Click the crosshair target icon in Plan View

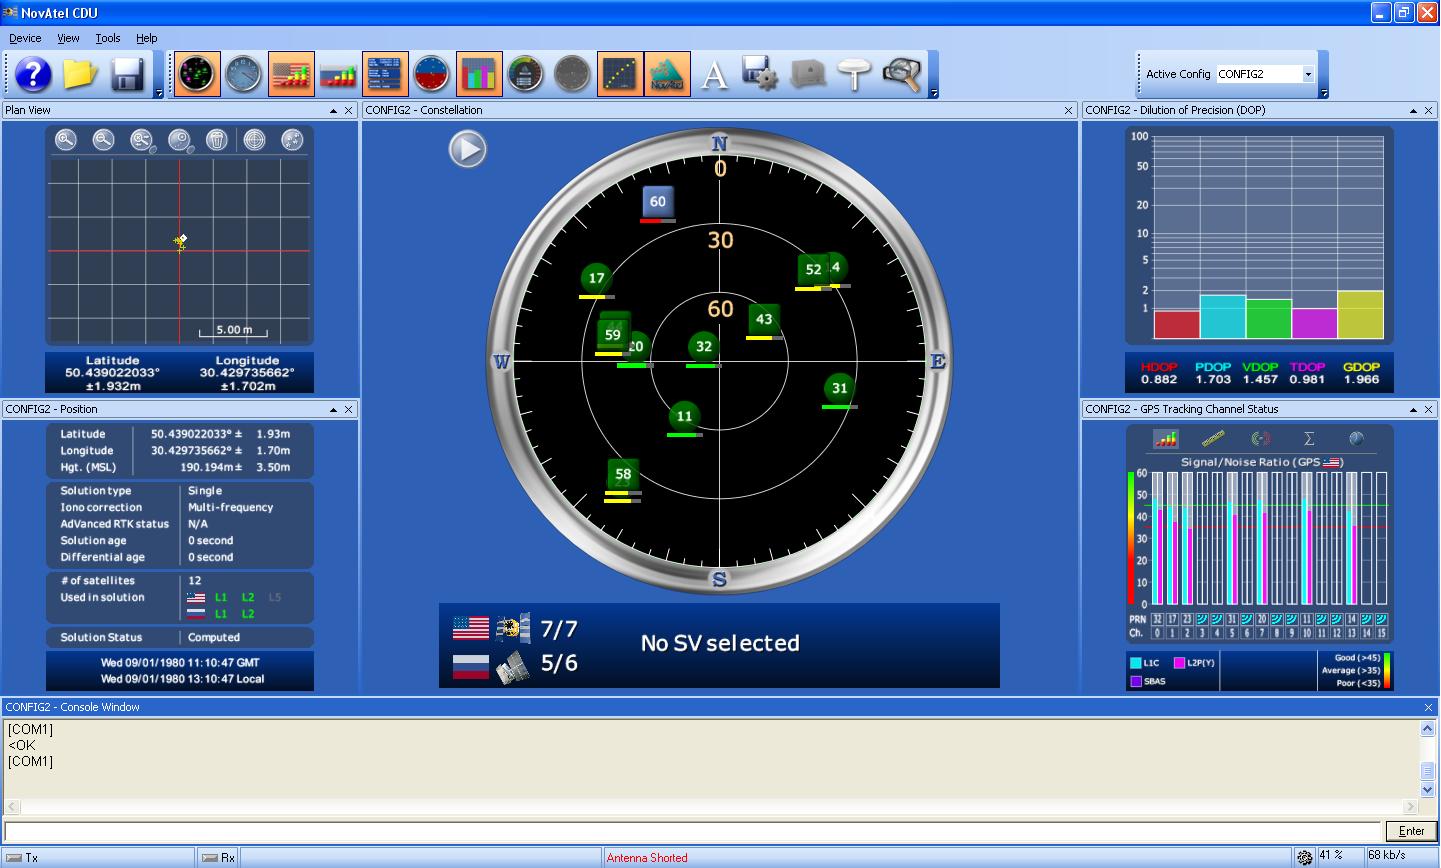(x=255, y=140)
